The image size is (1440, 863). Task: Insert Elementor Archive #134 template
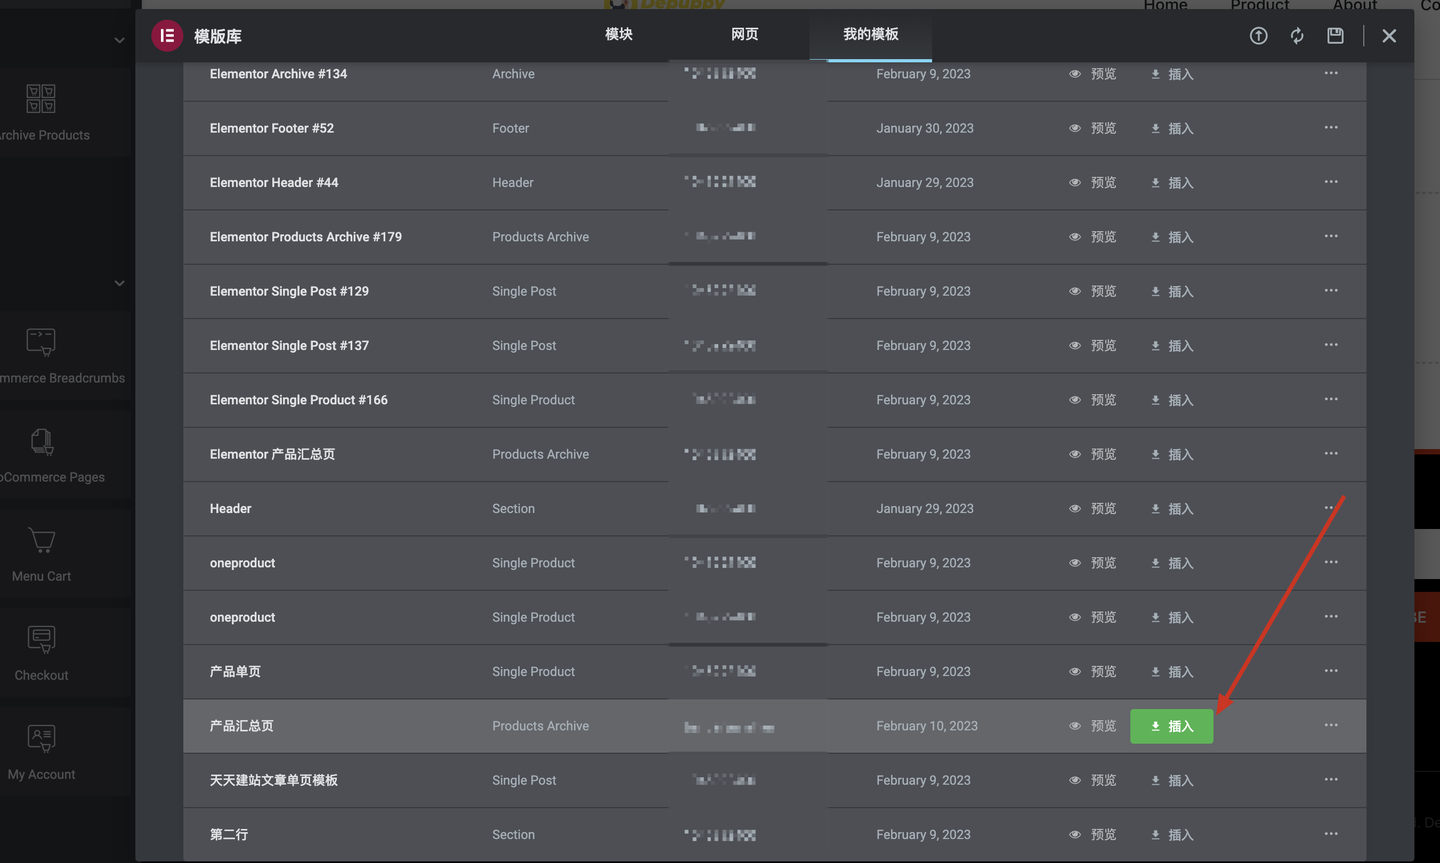1172,74
